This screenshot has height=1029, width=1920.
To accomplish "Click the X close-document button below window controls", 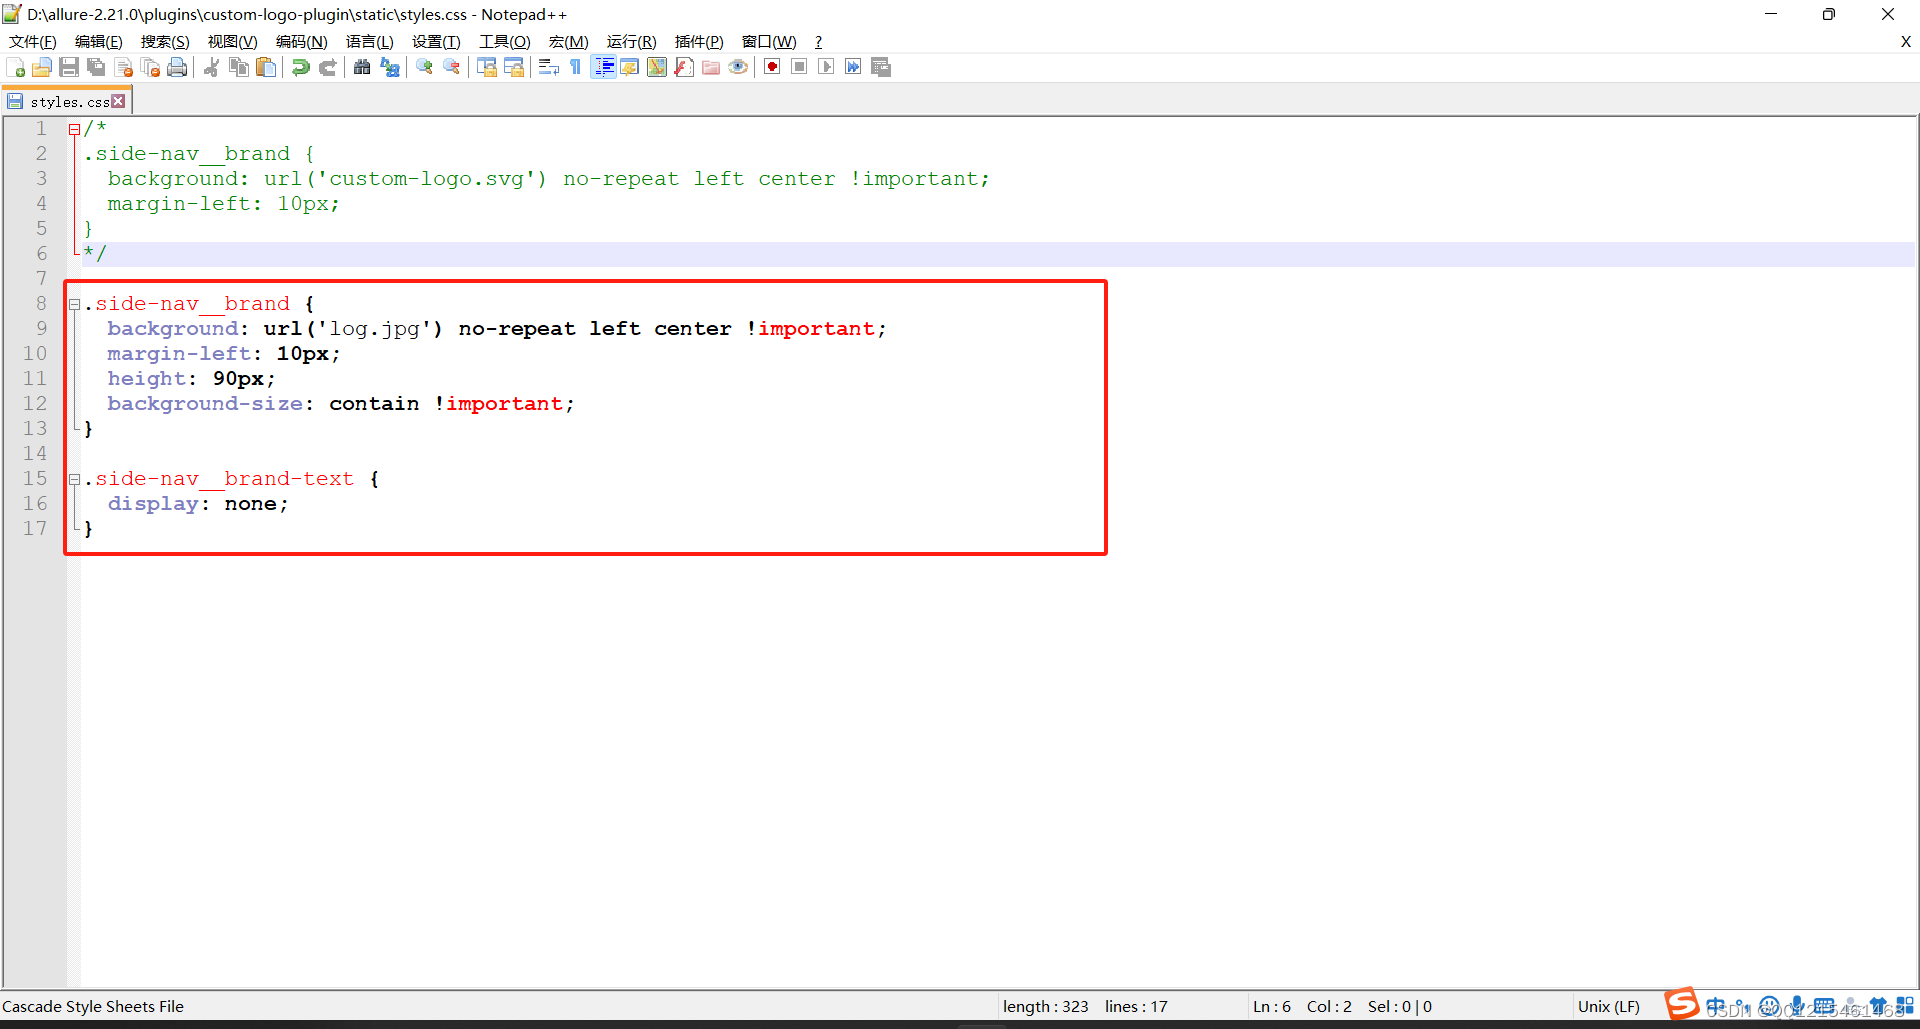I will [x=1906, y=41].
